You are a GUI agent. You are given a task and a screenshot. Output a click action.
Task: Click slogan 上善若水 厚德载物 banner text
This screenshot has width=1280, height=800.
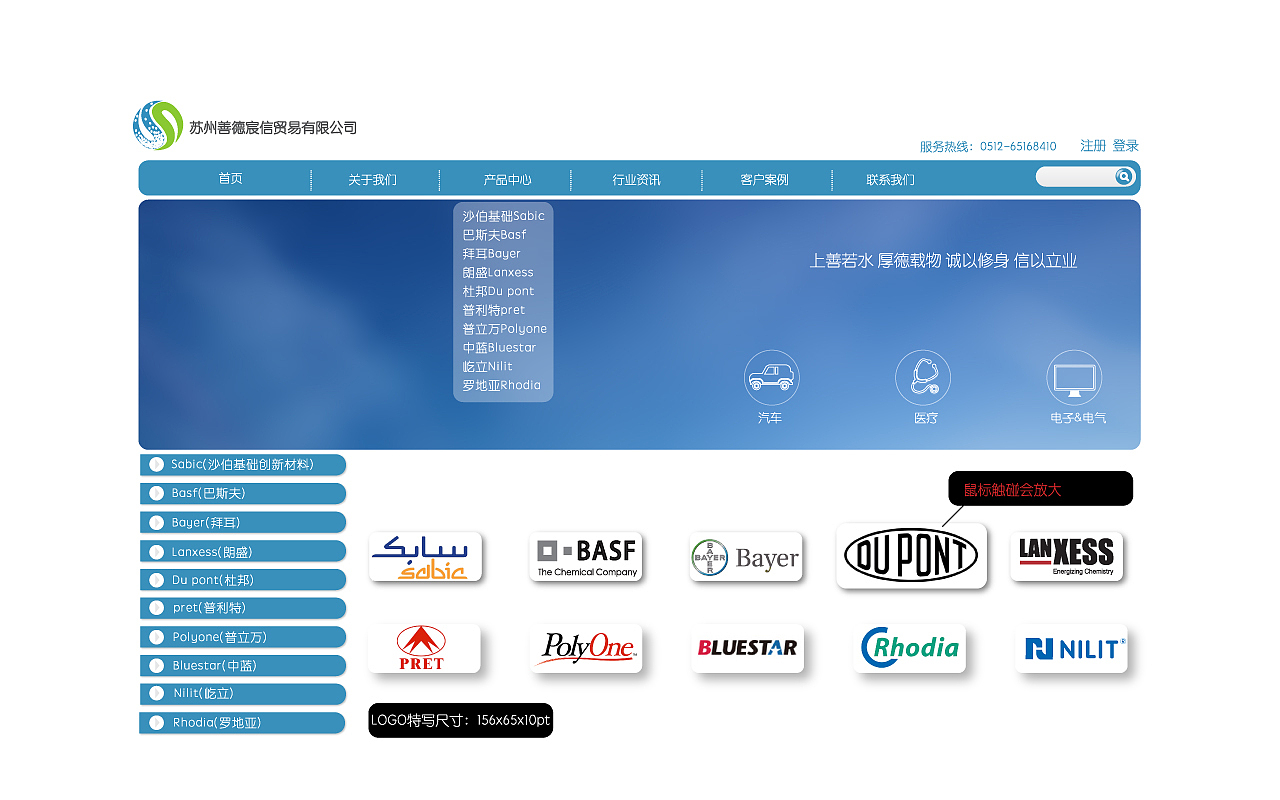[943, 261]
